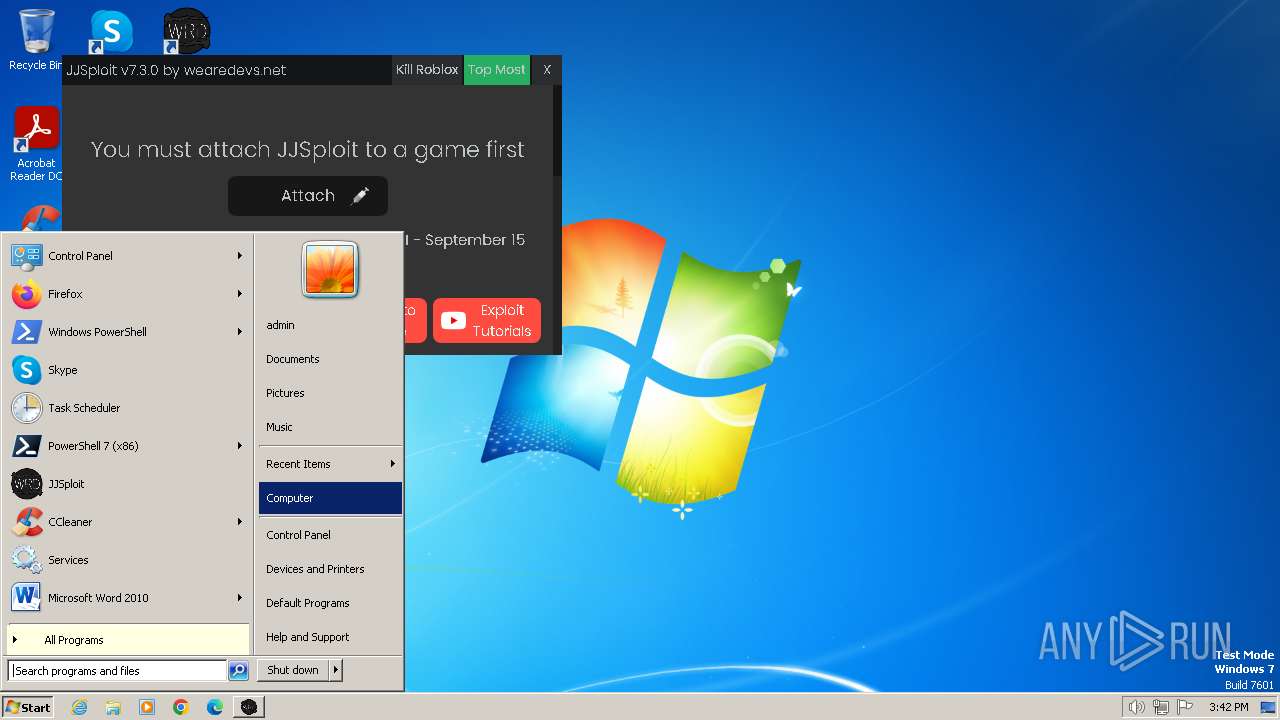Open Acrobat Reader DC desktop icon
1280x720 pixels.
[37, 143]
